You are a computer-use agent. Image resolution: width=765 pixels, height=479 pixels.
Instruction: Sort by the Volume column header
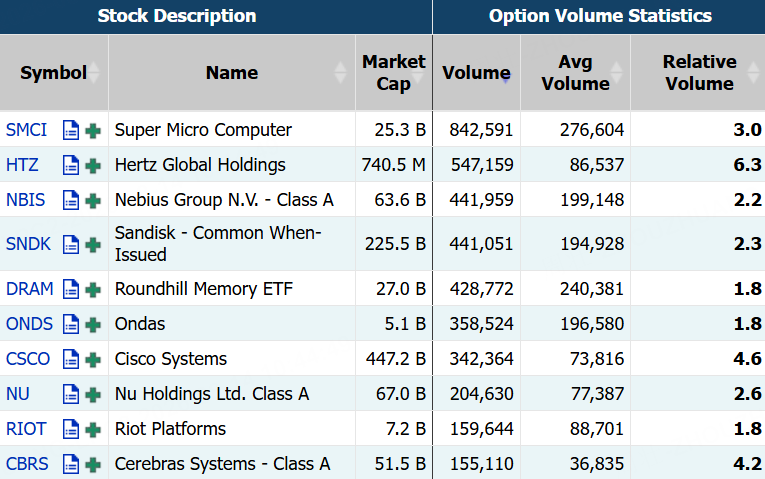(x=476, y=73)
